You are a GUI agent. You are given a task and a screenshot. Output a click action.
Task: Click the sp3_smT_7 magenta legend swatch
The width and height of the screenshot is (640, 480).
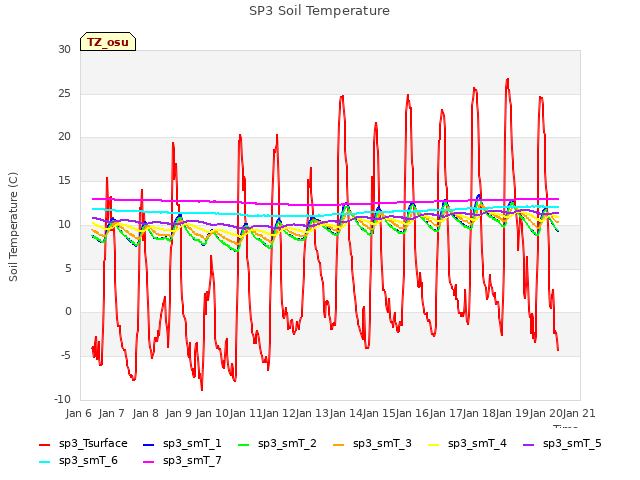(149, 462)
